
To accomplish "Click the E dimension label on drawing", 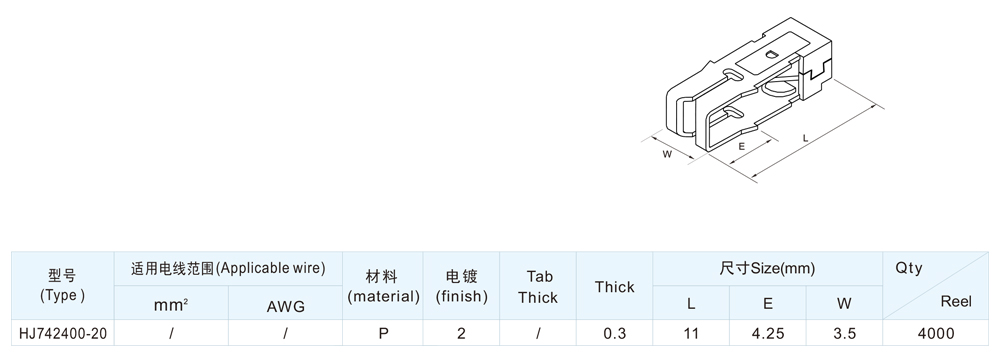I will (742, 146).
